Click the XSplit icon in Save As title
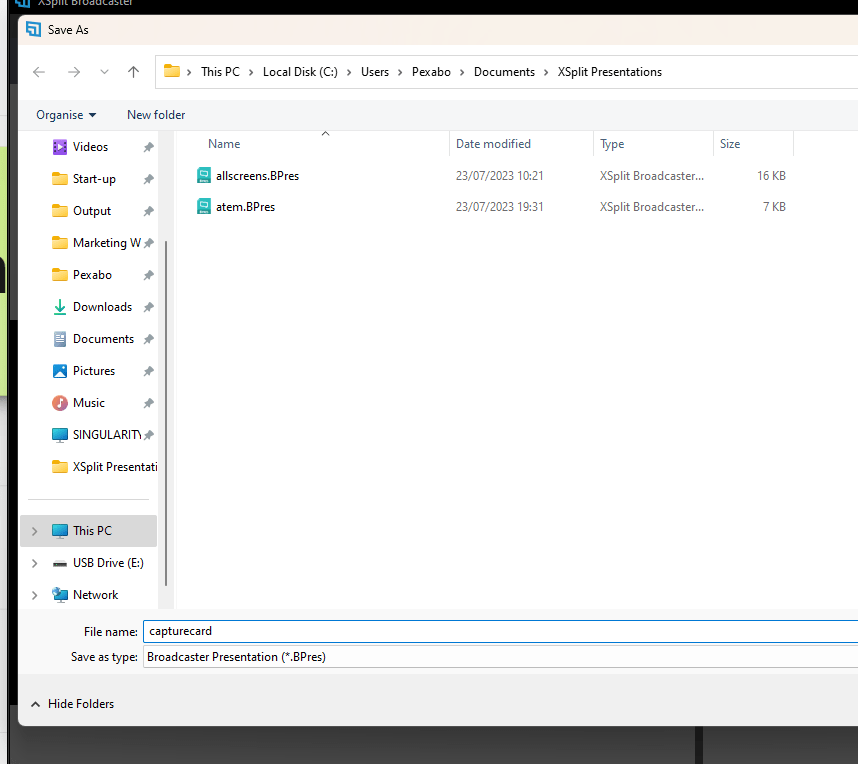 33,30
